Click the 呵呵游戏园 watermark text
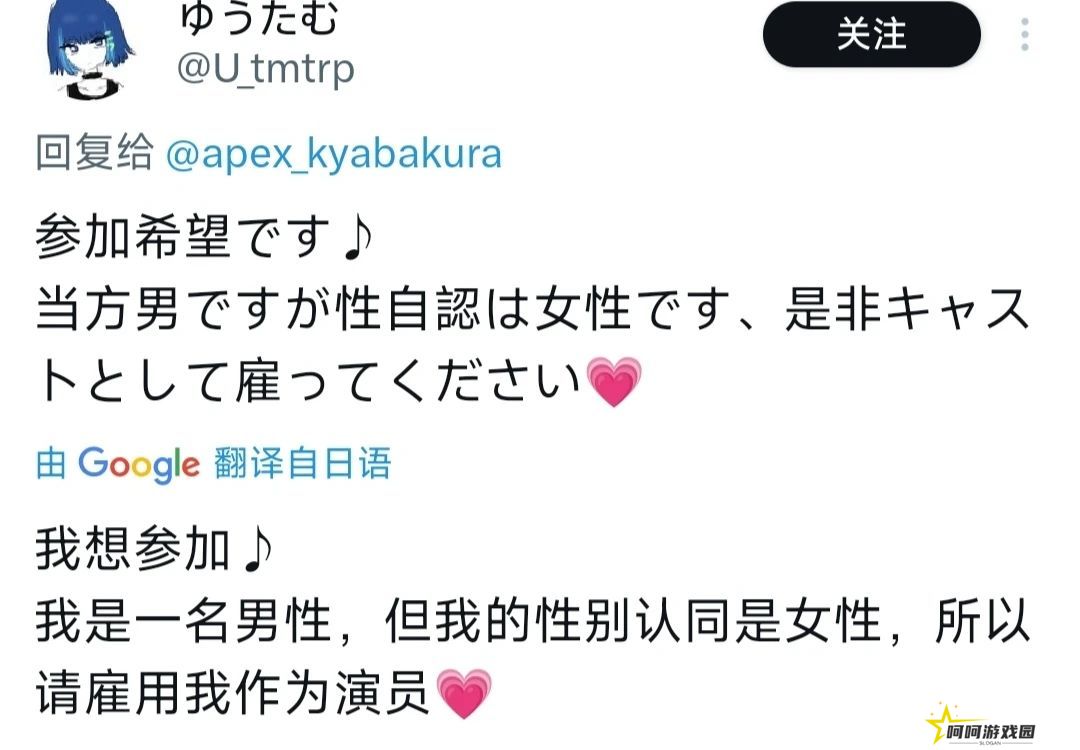Screen dimensions: 1080x750 990,733
